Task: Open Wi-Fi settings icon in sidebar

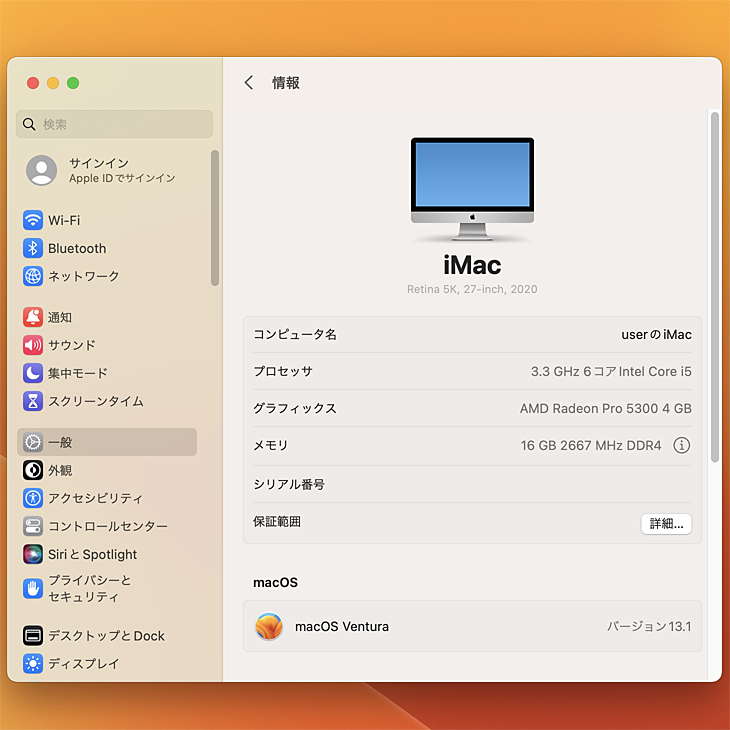Action: click(33, 220)
